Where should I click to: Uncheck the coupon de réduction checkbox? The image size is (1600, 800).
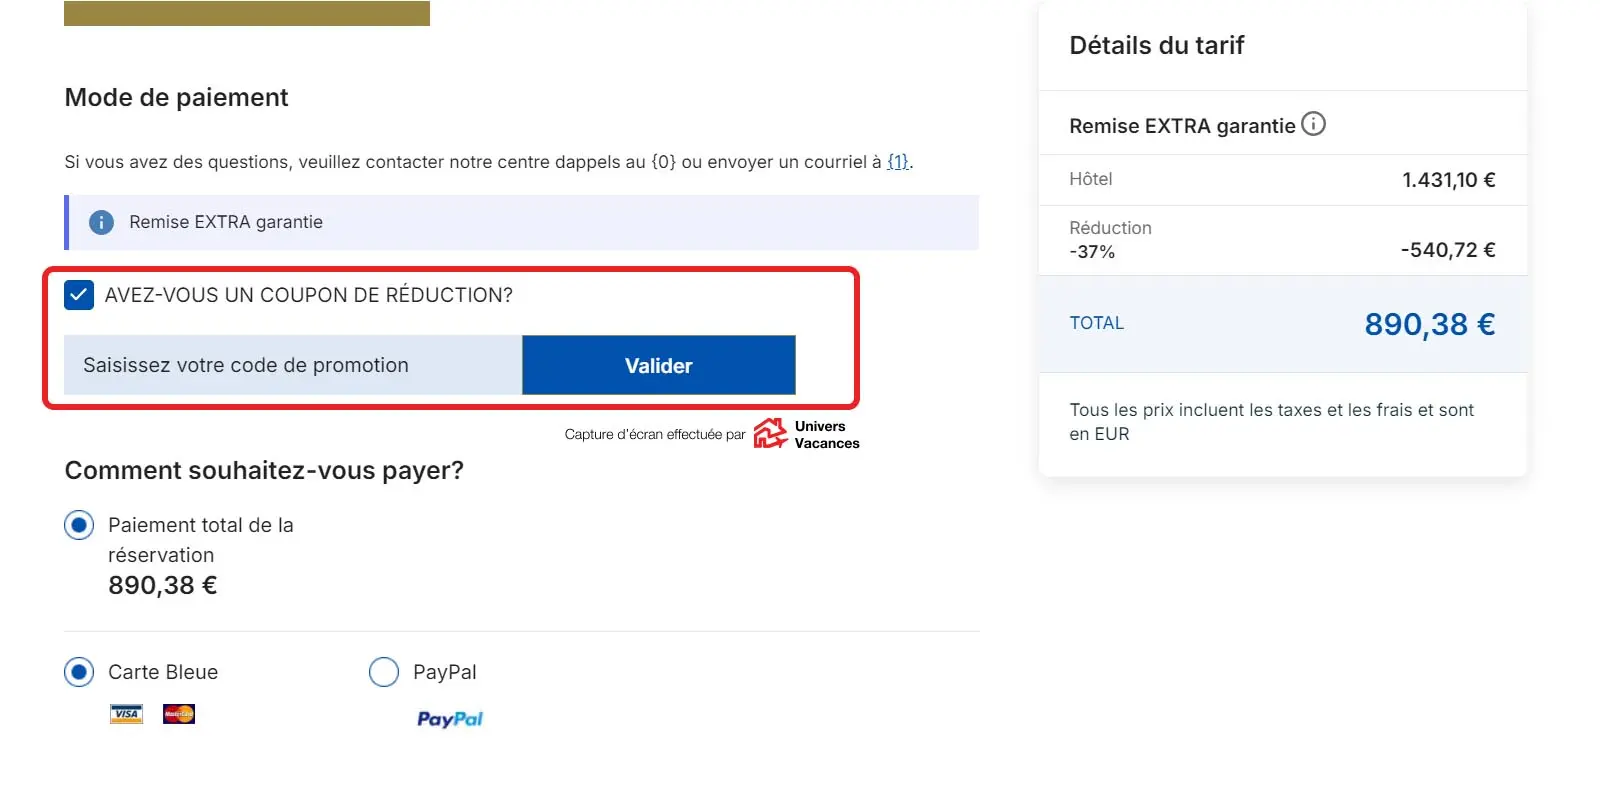(x=79, y=295)
